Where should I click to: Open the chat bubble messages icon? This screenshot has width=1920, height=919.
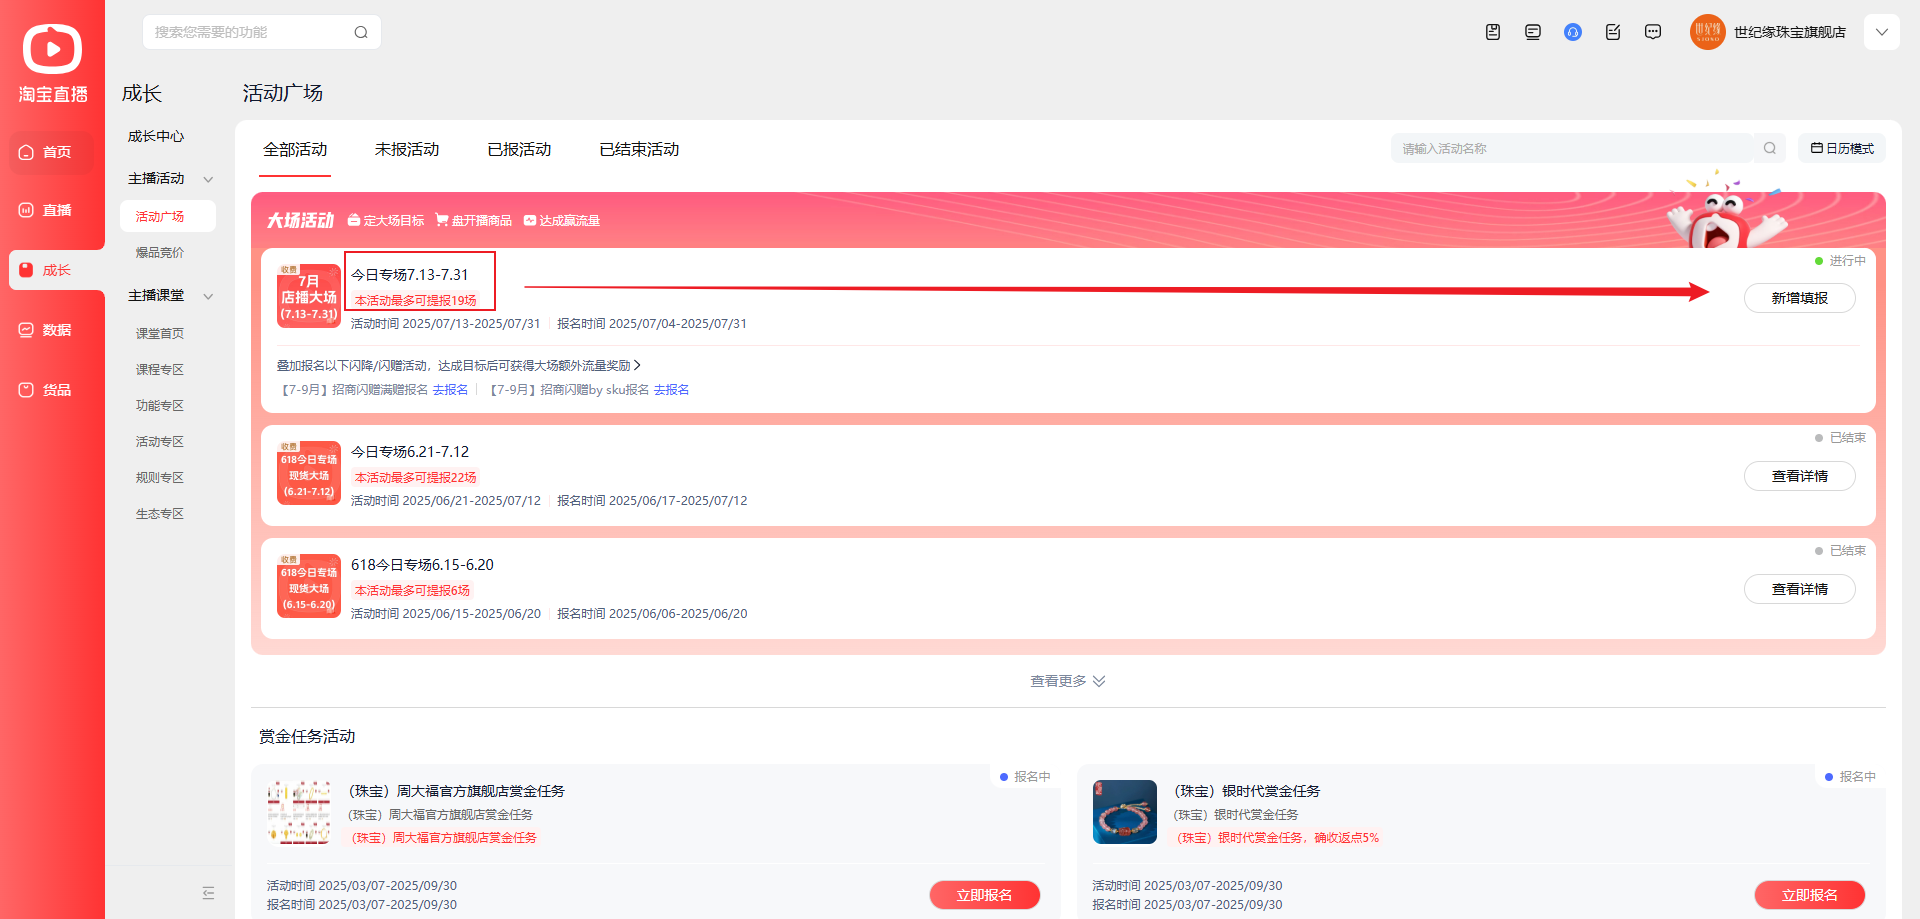coord(1652,32)
